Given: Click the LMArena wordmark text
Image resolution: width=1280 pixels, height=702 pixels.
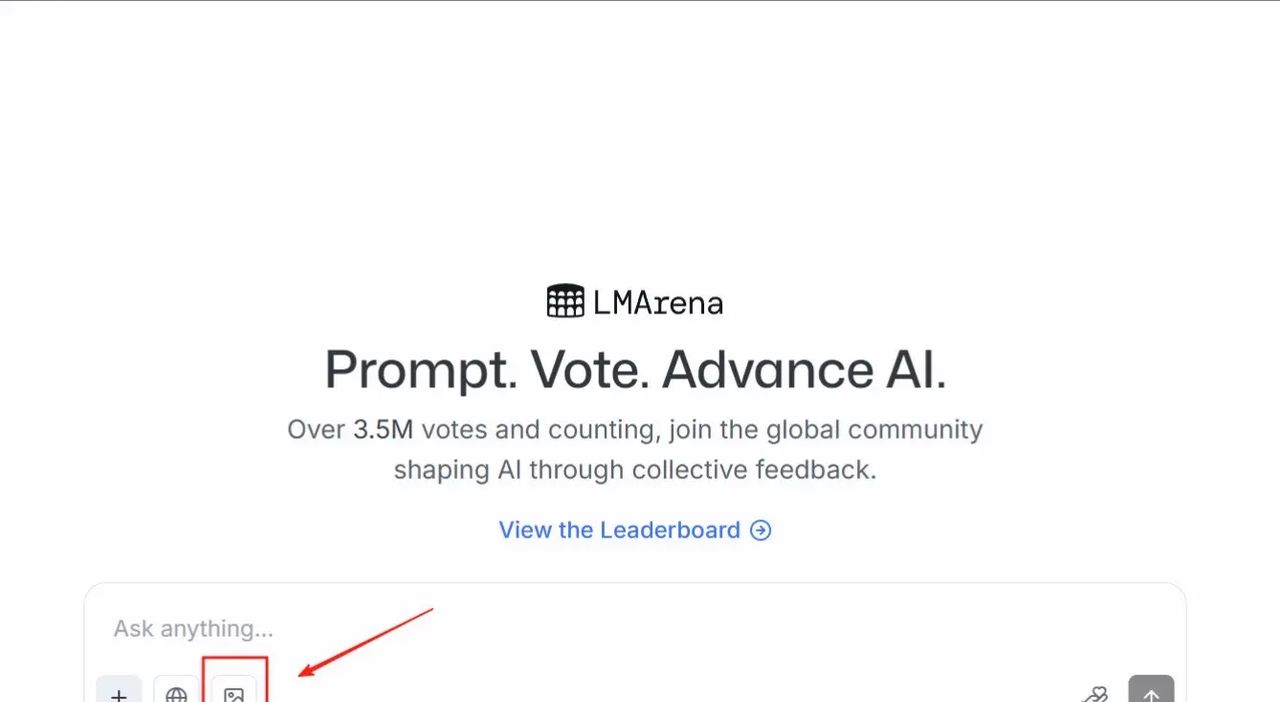Looking at the screenshot, I should coord(658,302).
